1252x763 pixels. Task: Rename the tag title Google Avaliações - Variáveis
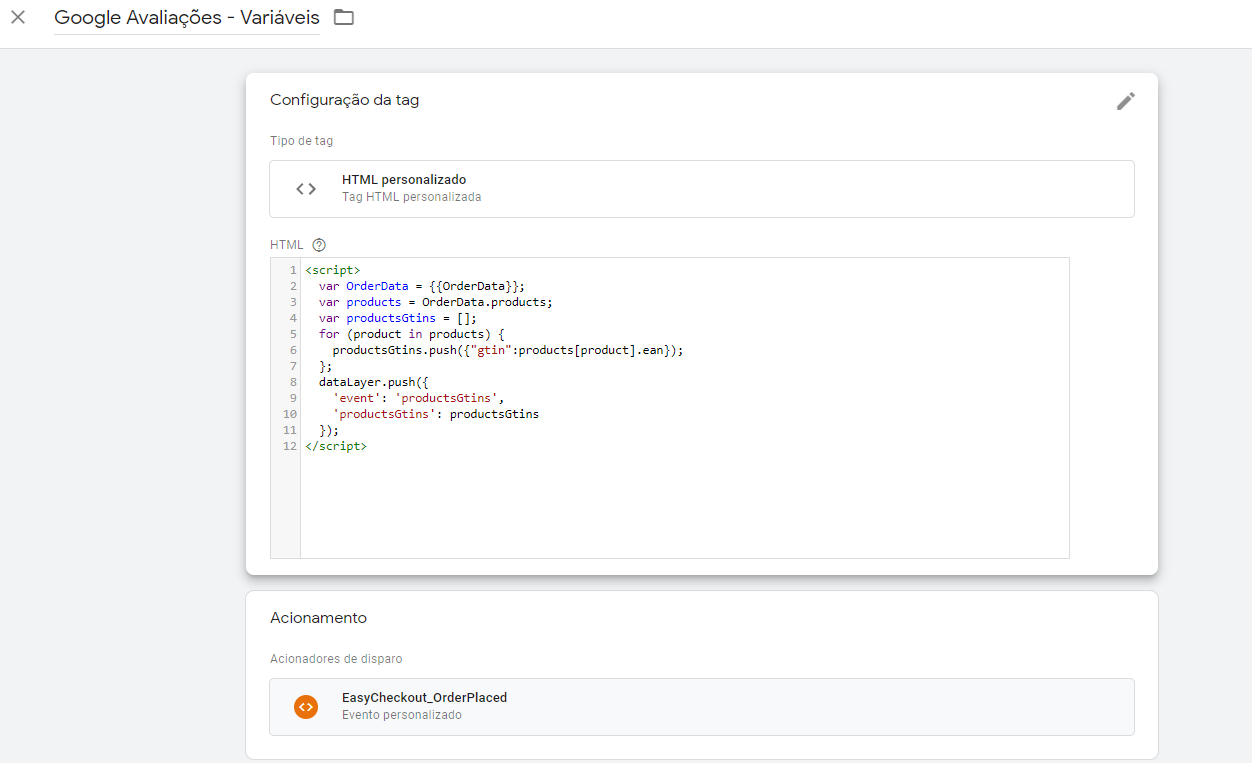click(x=187, y=18)
